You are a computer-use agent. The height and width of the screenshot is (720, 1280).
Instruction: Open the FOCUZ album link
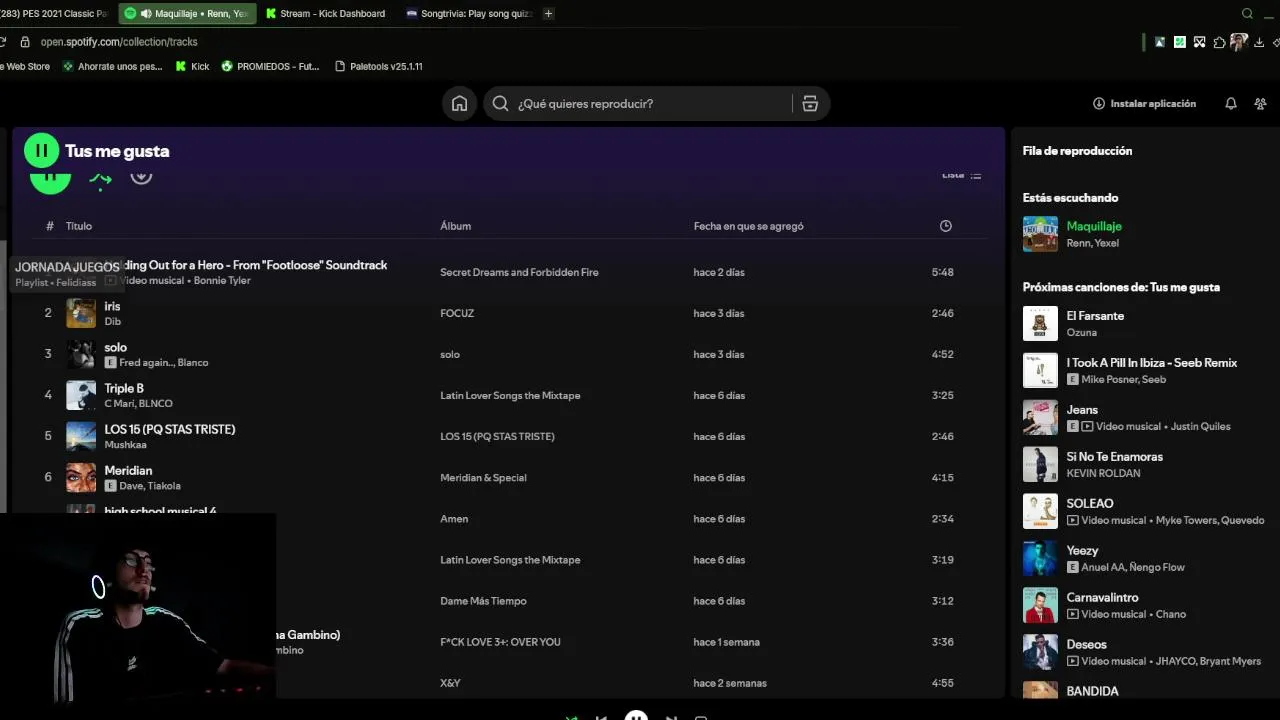coord(457,313)
